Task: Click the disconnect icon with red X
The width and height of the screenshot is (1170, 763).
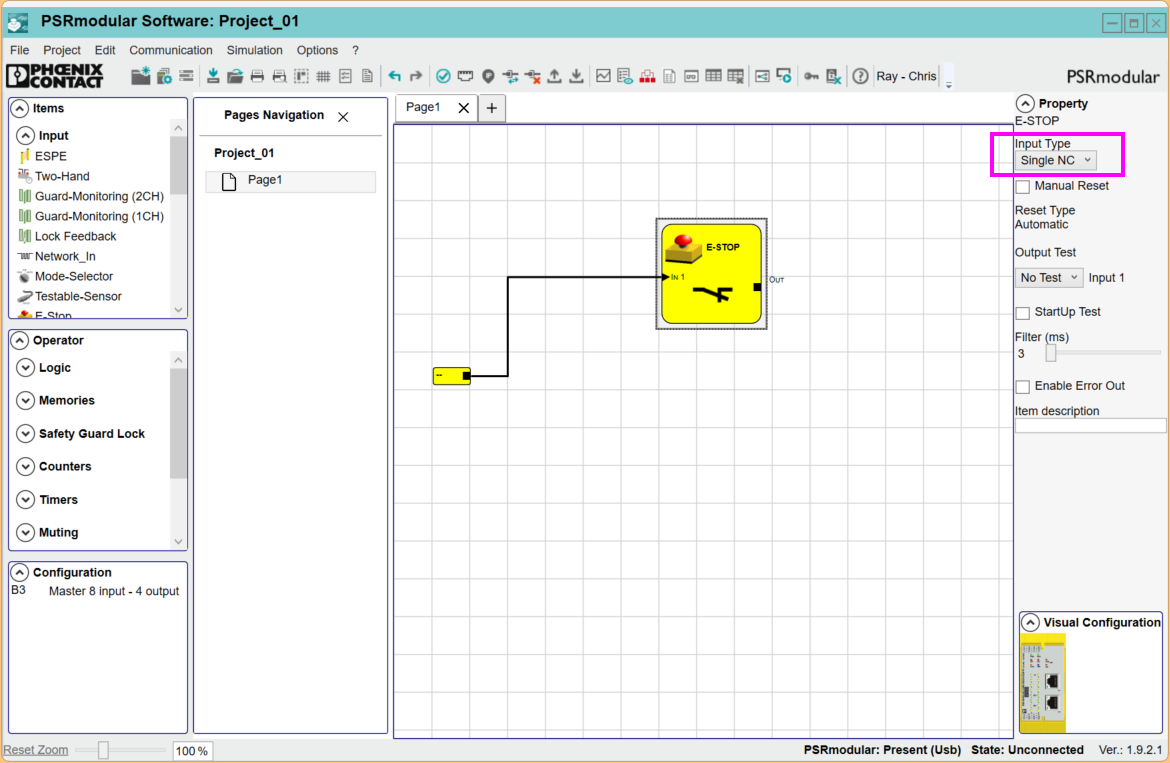Action: 533,75
